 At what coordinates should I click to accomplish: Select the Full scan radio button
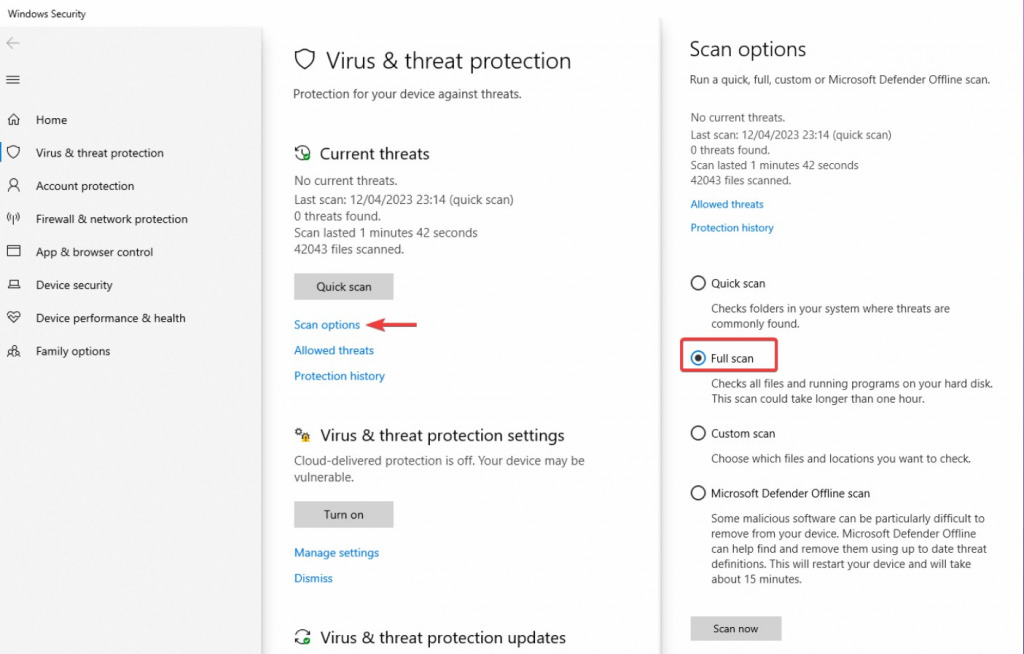click(698, 358)
